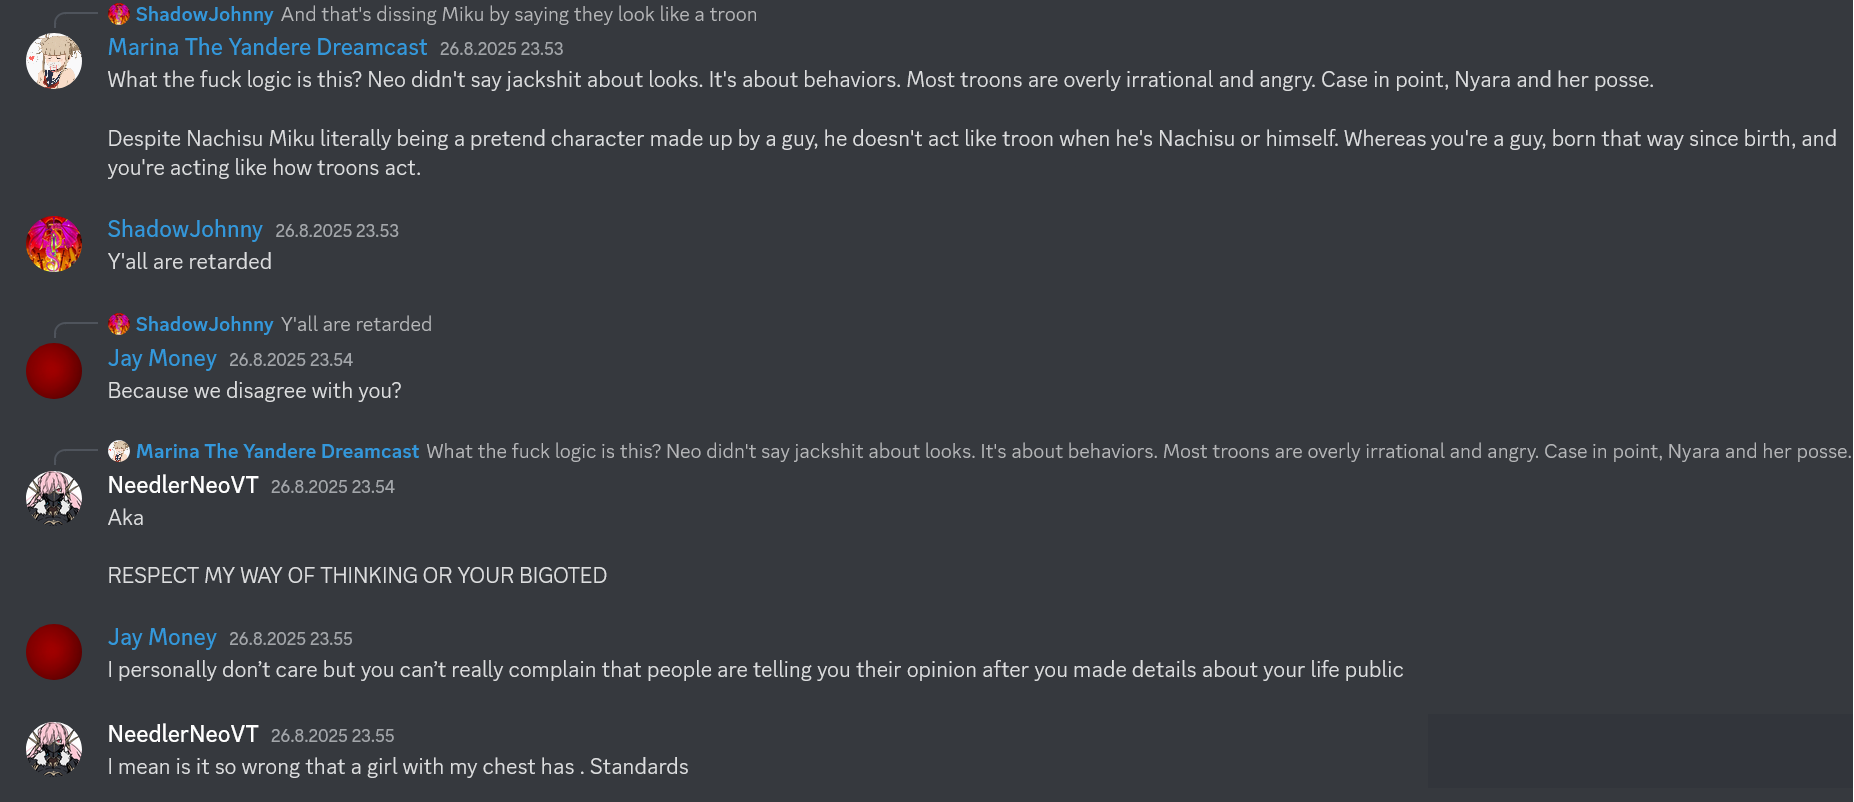Viewport: 1854px width, 802px height.
Task: Open NeedlerNeoVT username at 23.54
Action: [183, 485]
